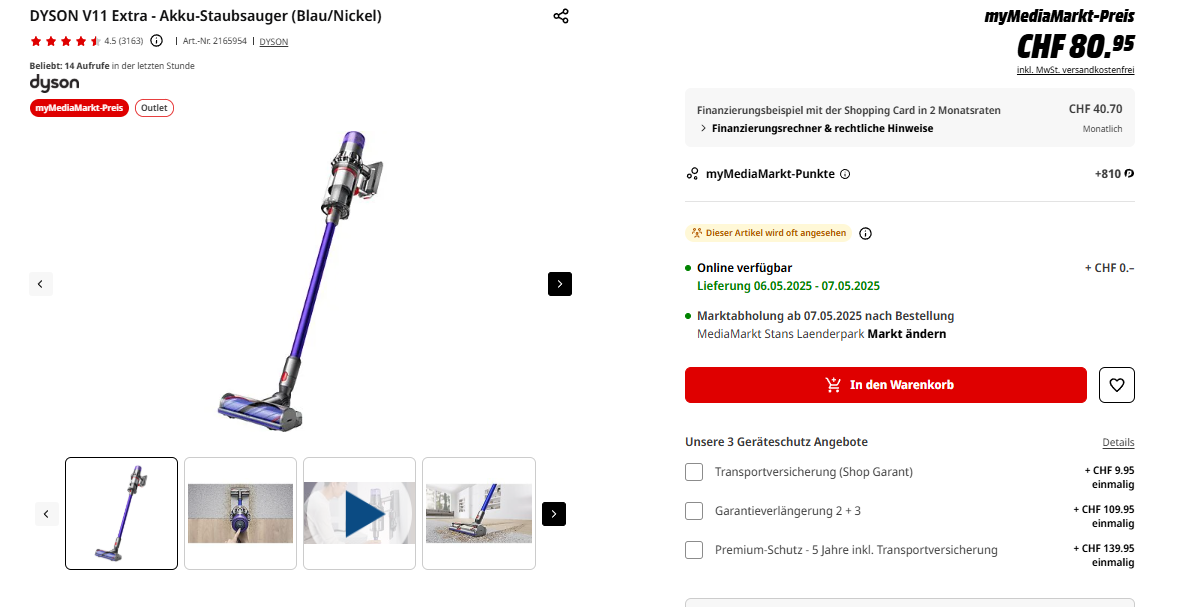Select Premium-Schutz 5 Jahre checkbox
1184x607 pixels.
pos(694,550)
